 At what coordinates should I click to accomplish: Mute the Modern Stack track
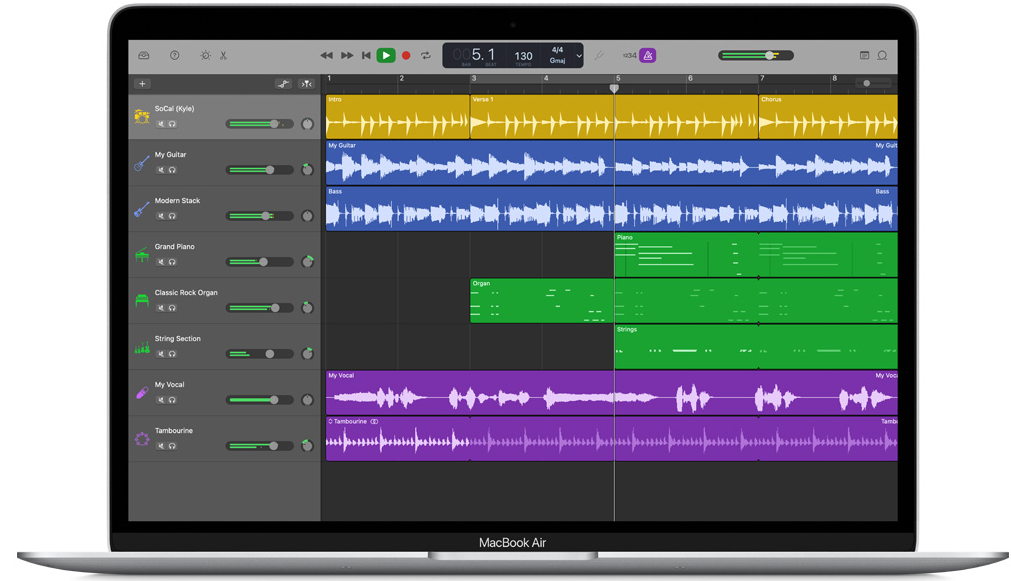coord(161,216)
